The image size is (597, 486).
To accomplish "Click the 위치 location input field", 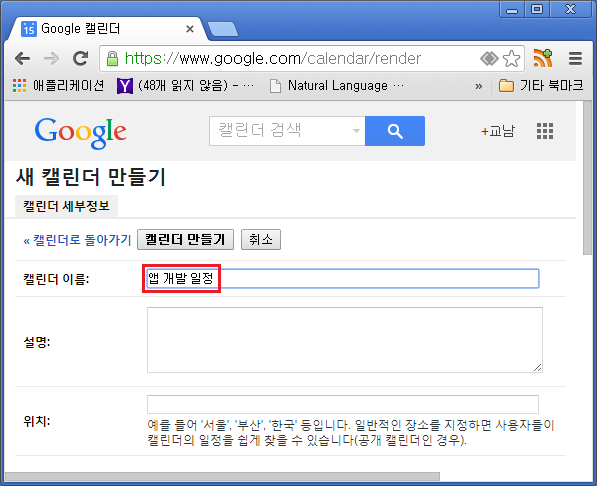I will [343, 404].
